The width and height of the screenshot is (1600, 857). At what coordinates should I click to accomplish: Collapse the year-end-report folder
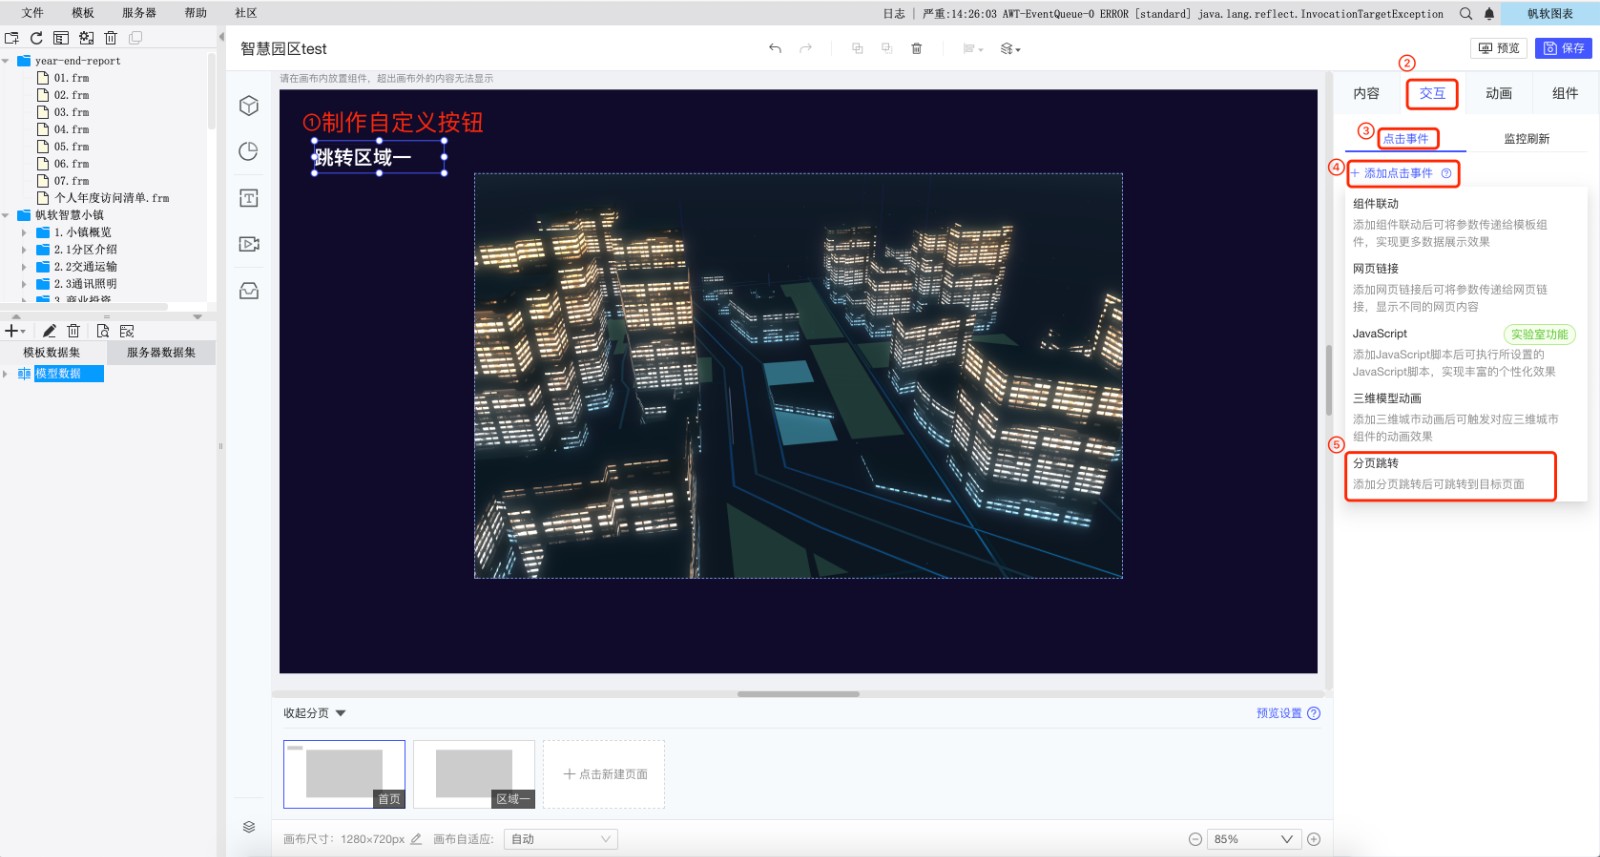pos(6,61)
